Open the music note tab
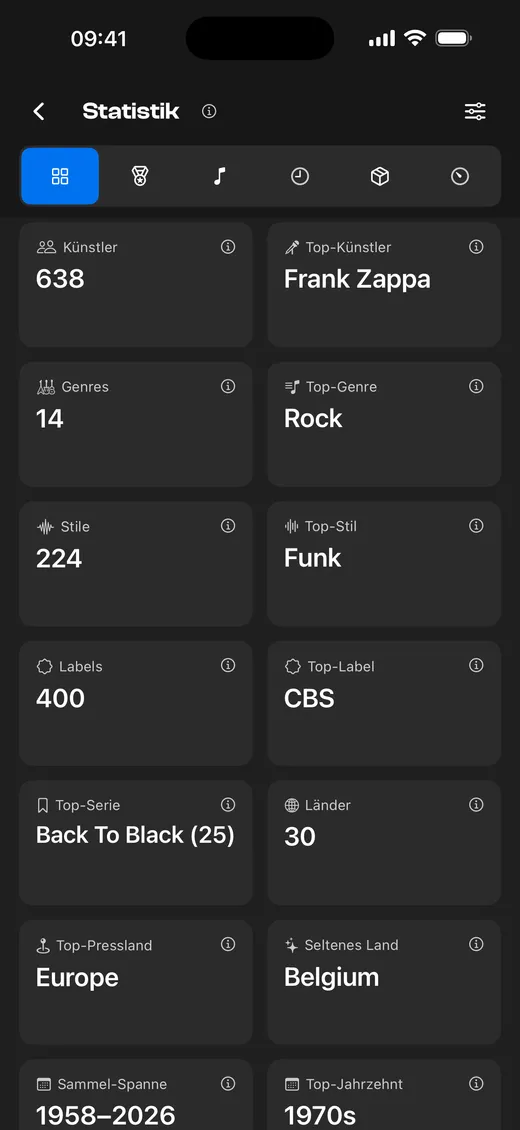The width and height of the screenshot is (520, 1130). (220, 176)
